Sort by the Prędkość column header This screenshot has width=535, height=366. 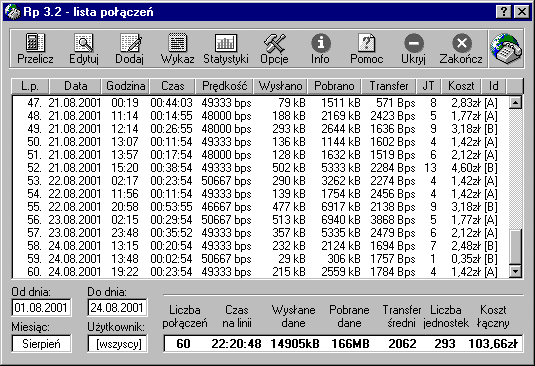click(224, 86)
